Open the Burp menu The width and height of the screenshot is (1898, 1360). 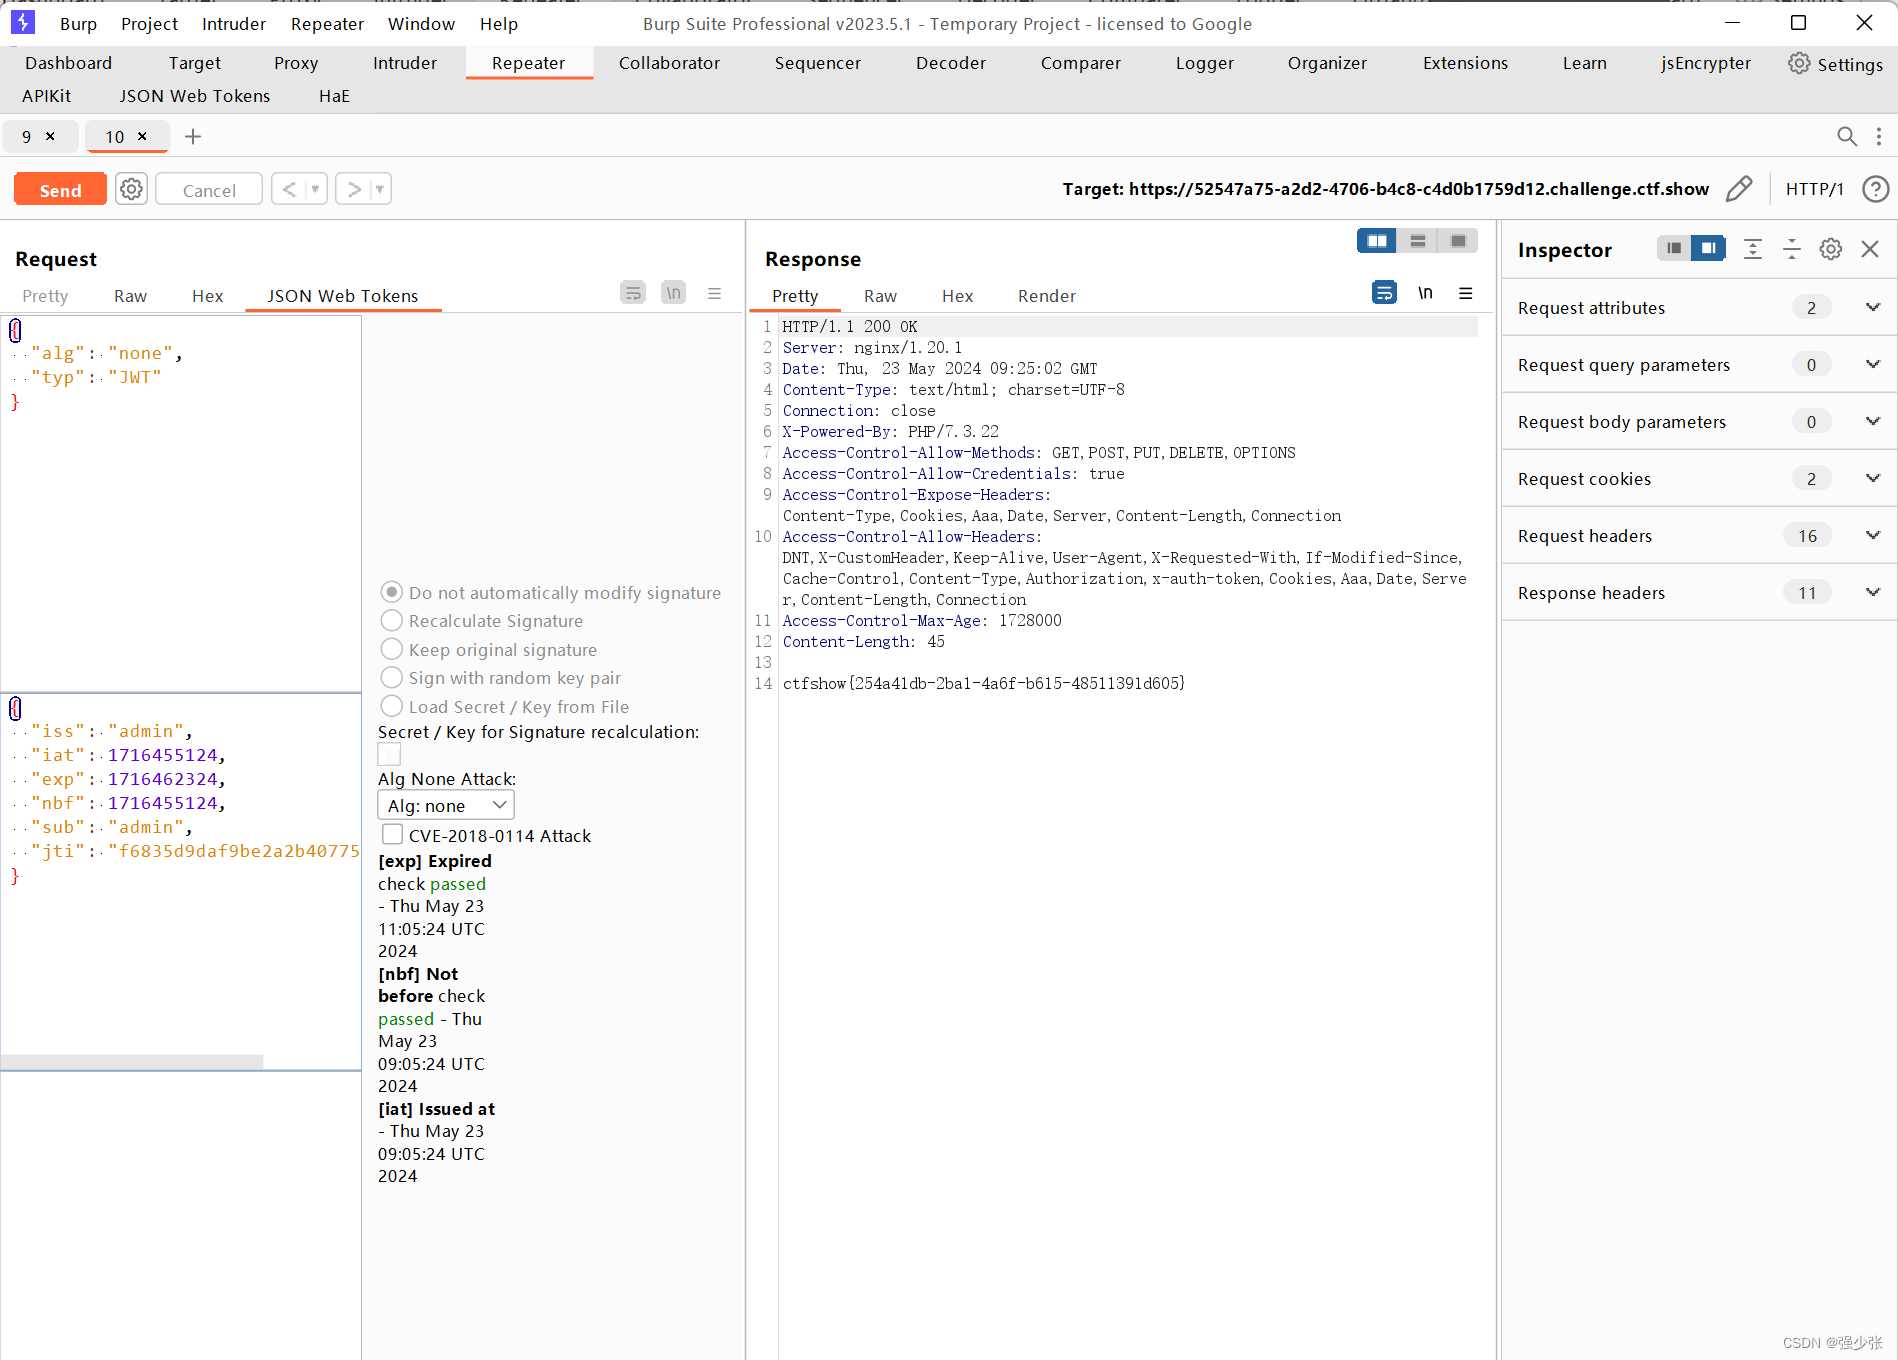click(78, 23)
